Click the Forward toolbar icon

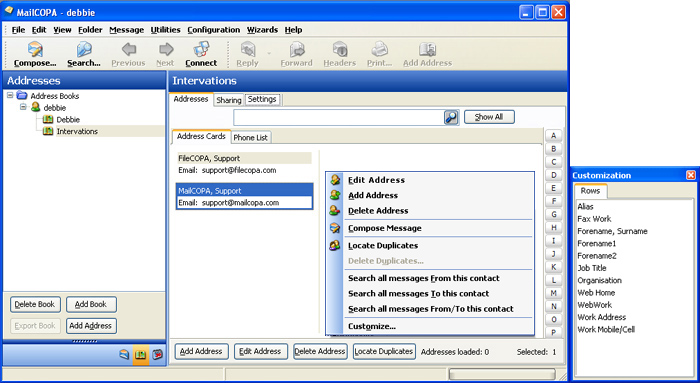(296, 49)
